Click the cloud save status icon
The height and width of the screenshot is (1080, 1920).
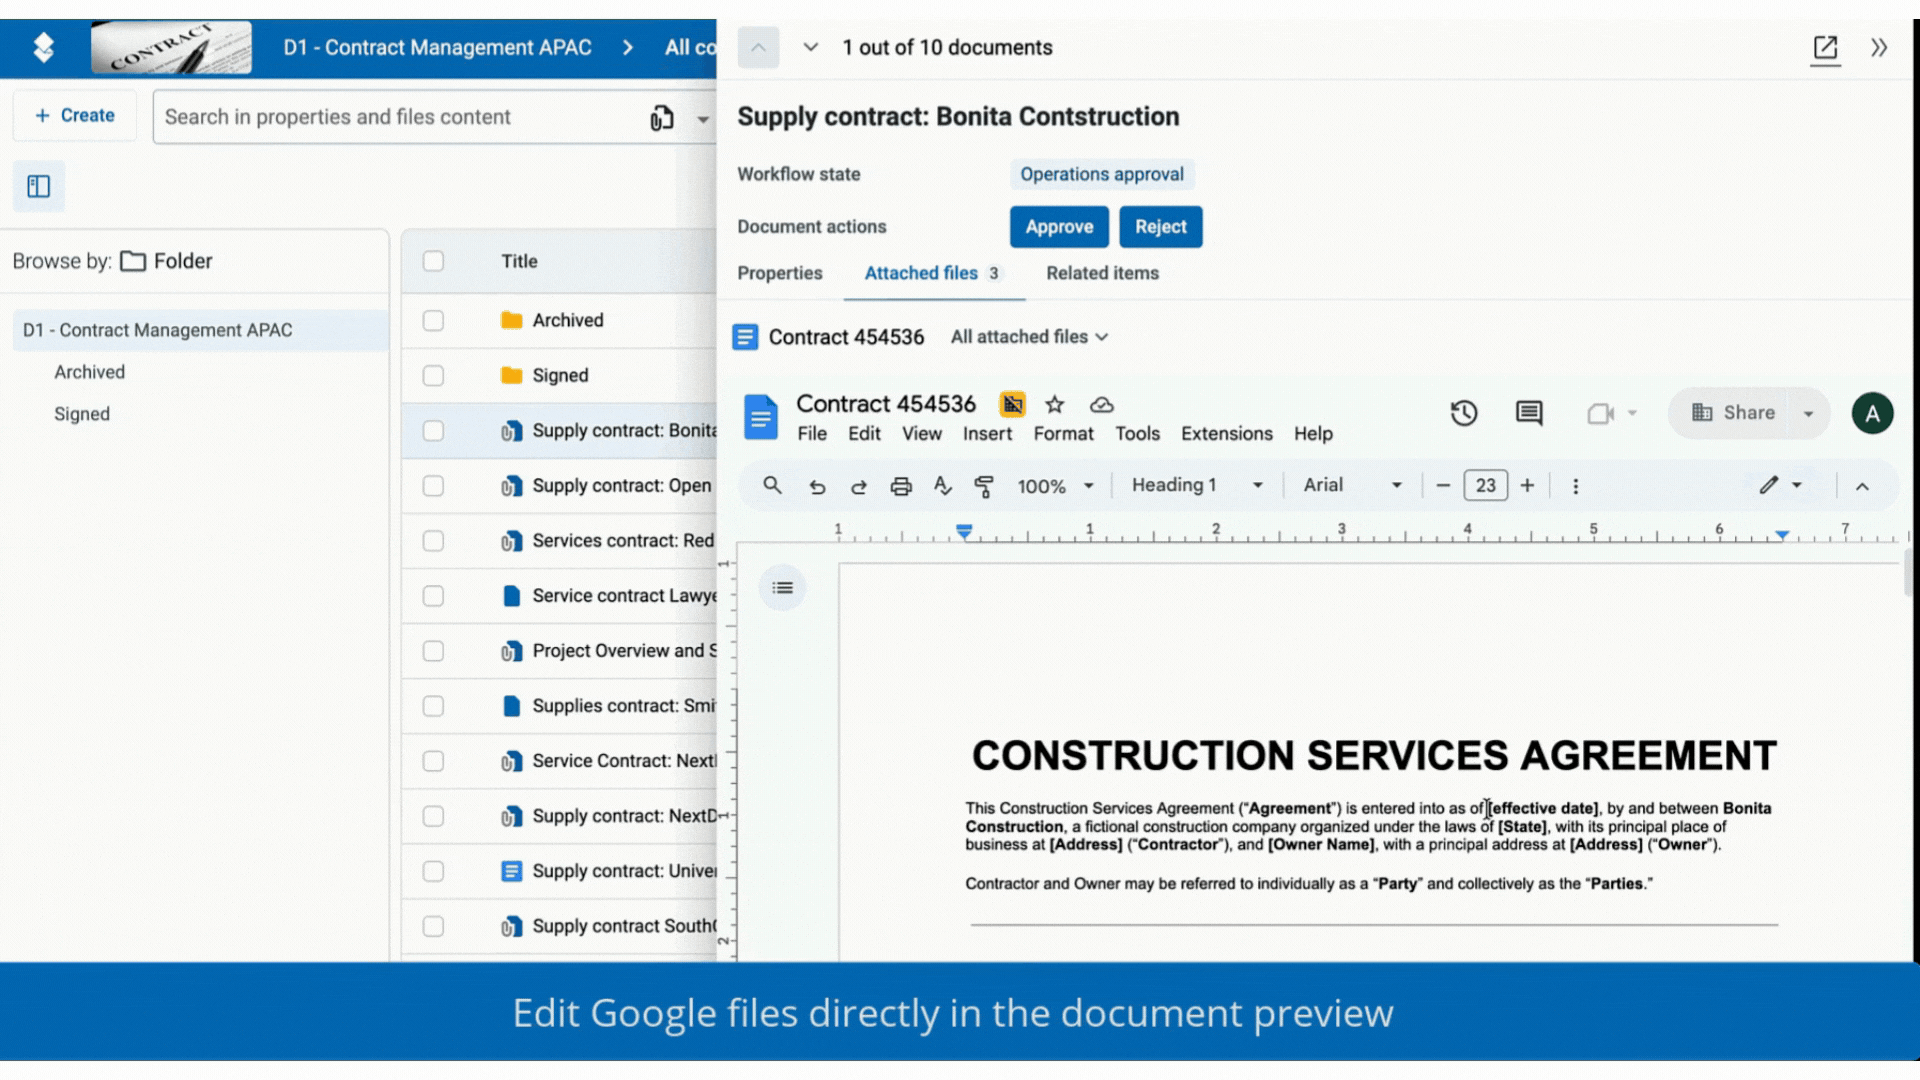pos(1101,405)
